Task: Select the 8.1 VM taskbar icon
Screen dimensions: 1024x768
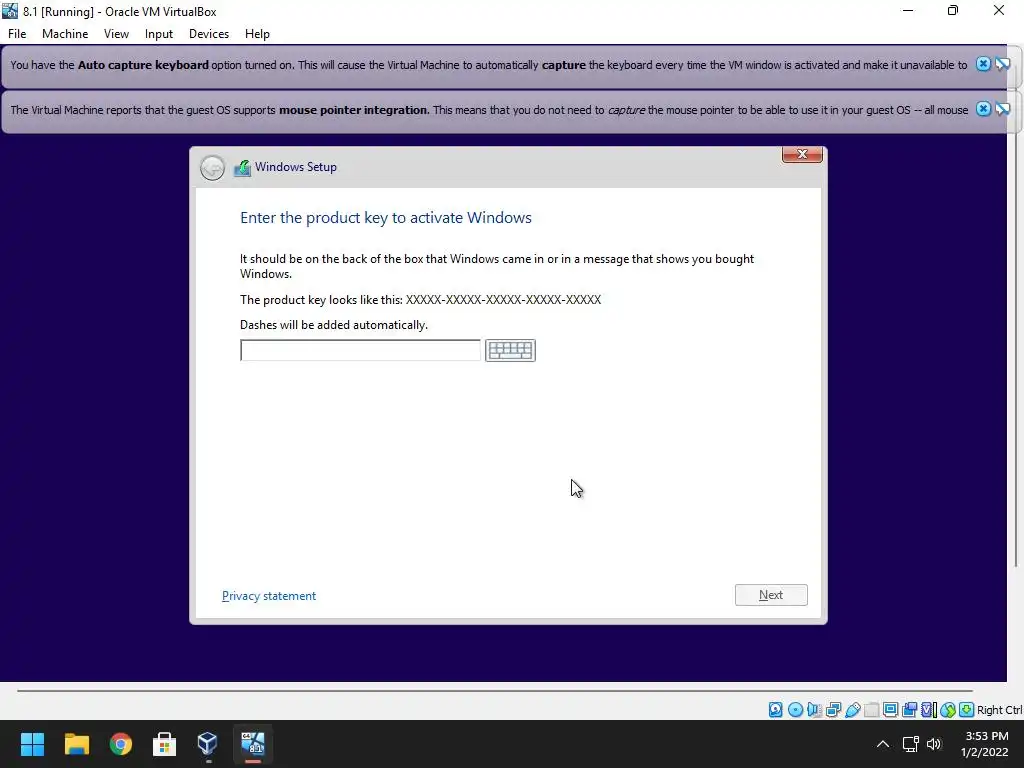Action: coord(253,744)
